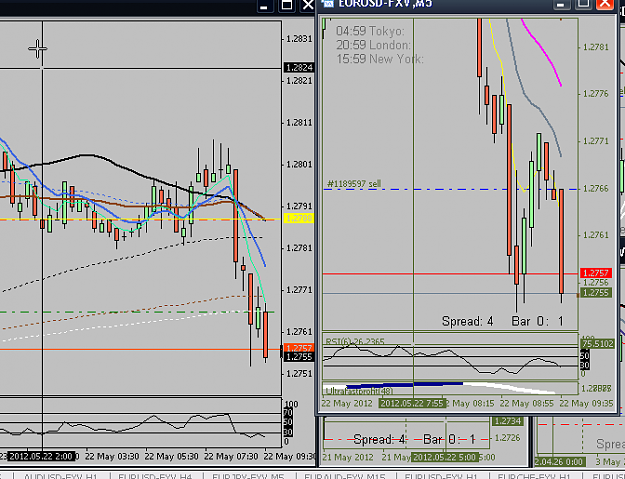
Task: Click Spread: 4 beside the 1.2726 scale
Action: click(x=379, y=439)
